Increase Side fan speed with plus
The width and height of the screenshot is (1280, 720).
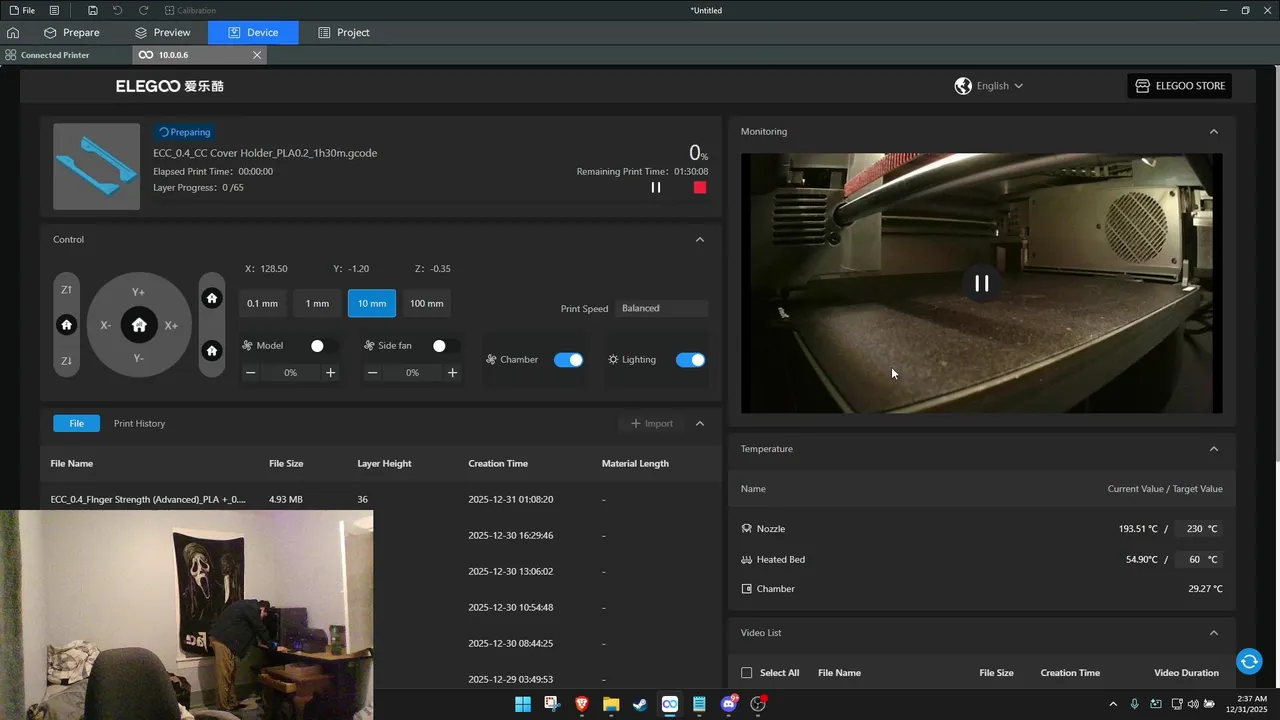tap(453, 373)
